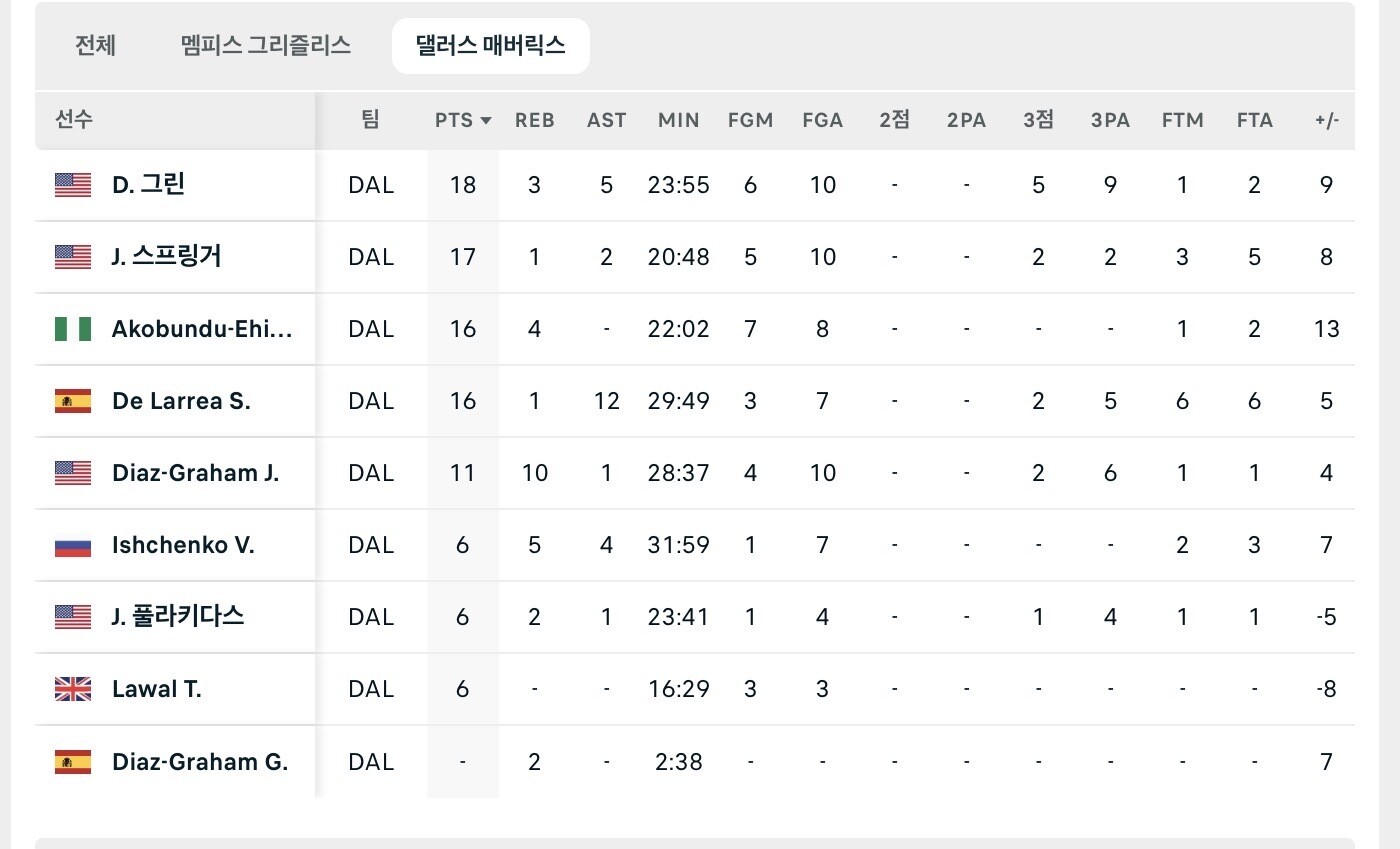
Task: Click the Russian flag beside Ishchenko V.
Action: pyautogui.click(x=73, y=545)
